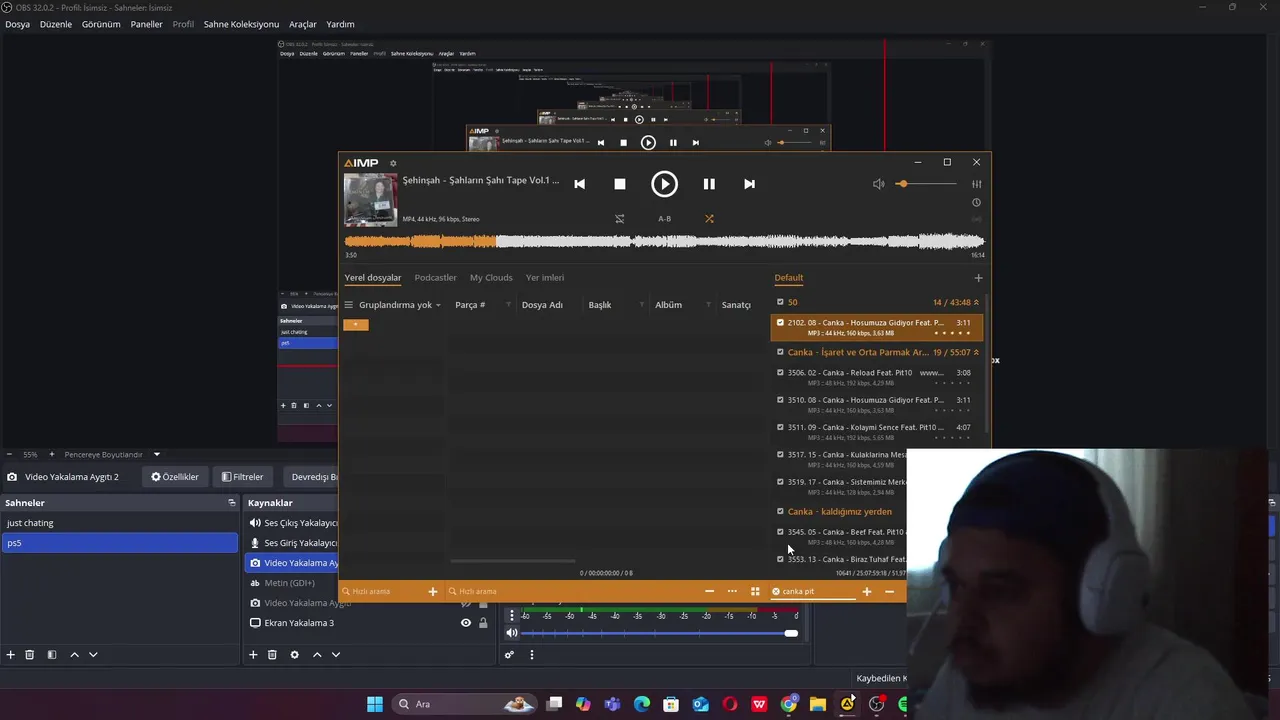Select the Default playlist tab
The height and width of the screenshot is (720, 1280).
[x=788, y=278]
